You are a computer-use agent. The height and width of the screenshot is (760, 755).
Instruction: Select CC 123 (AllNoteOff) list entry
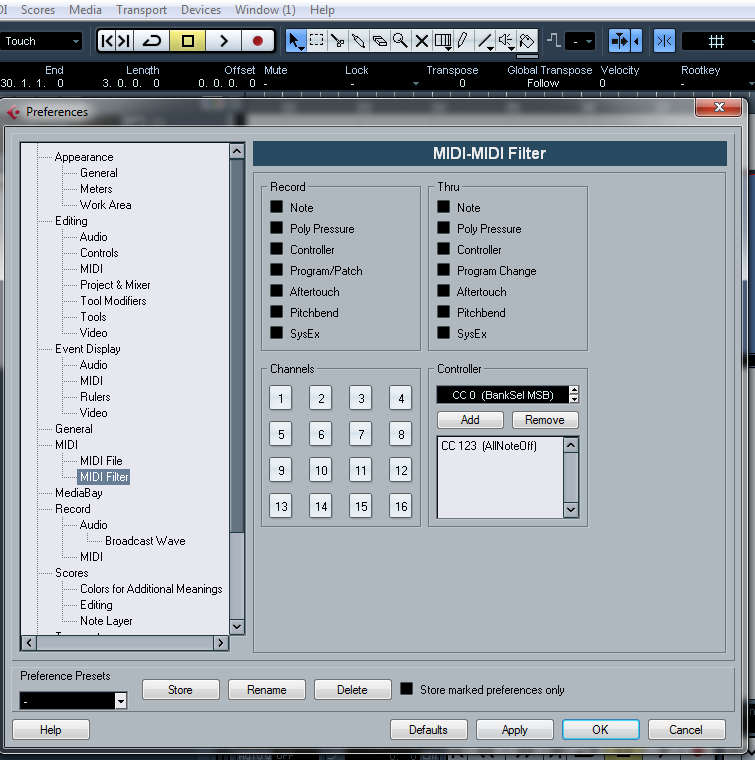click(x=489, y=445)
